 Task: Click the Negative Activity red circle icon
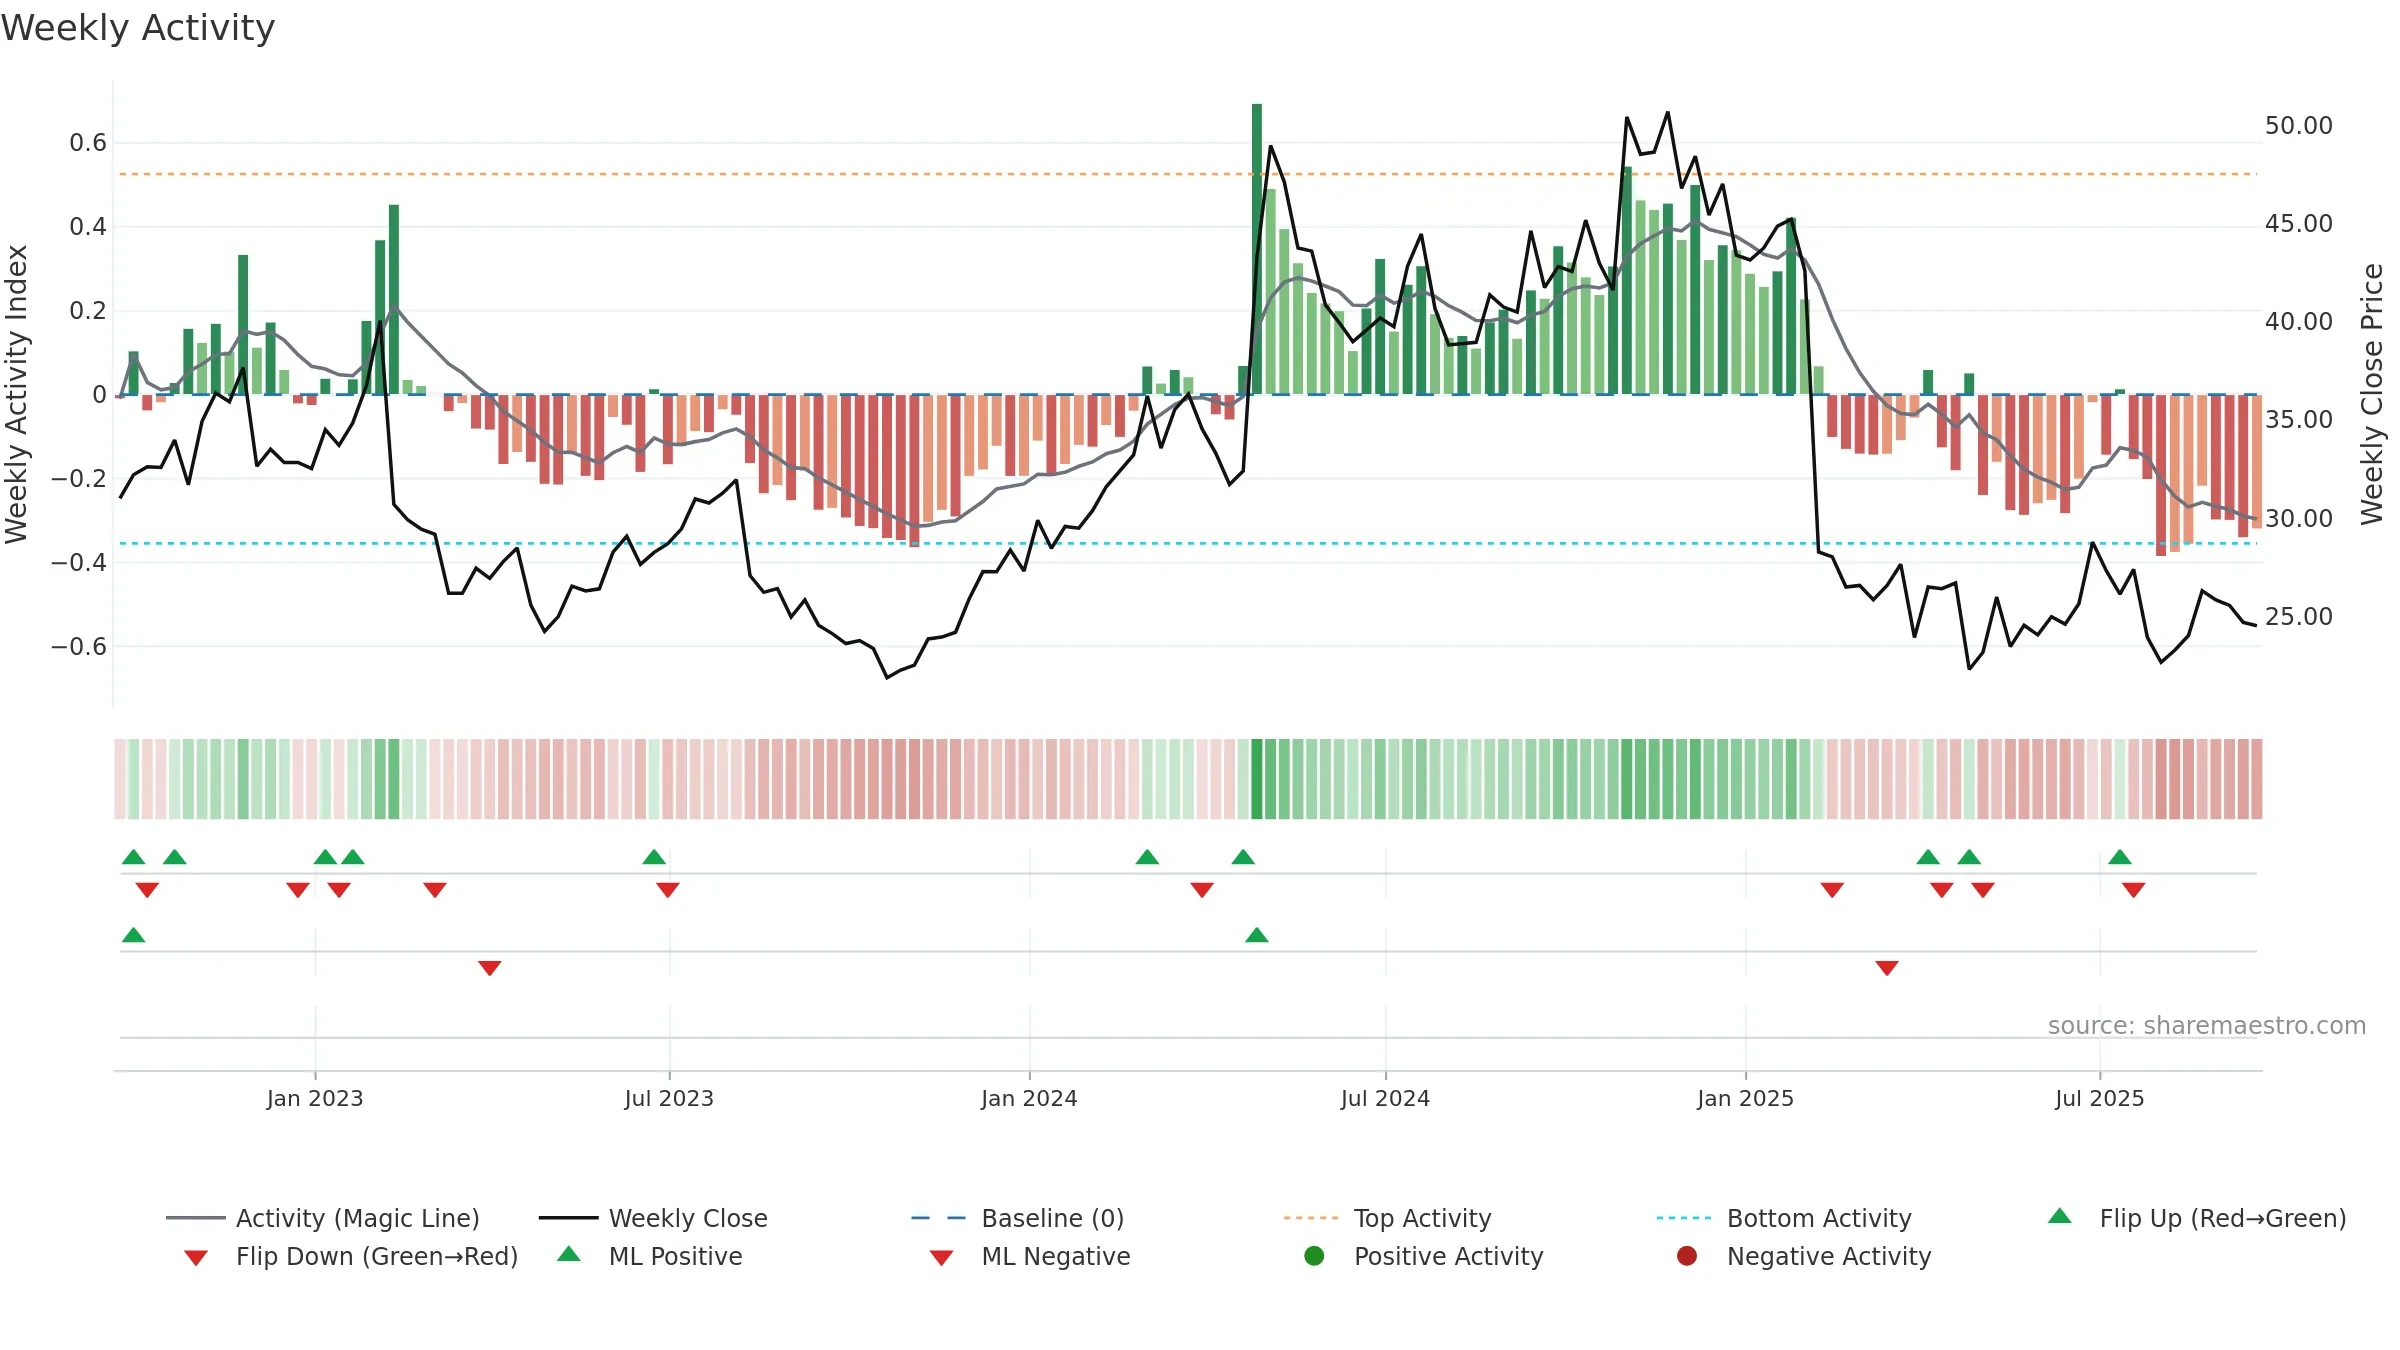click(1687, 1255)
